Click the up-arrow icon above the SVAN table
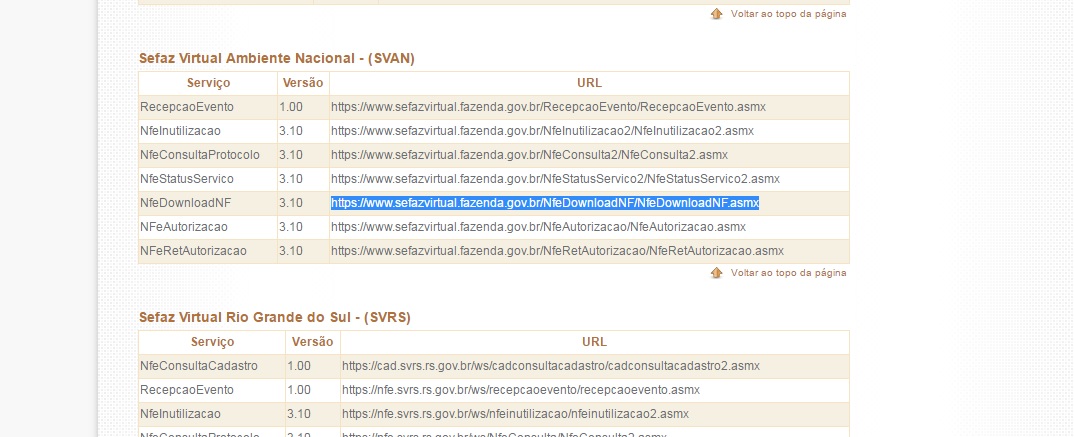The height and width of the screenshot is (437, 1074). pyautogui.click(x=716, y=14)
